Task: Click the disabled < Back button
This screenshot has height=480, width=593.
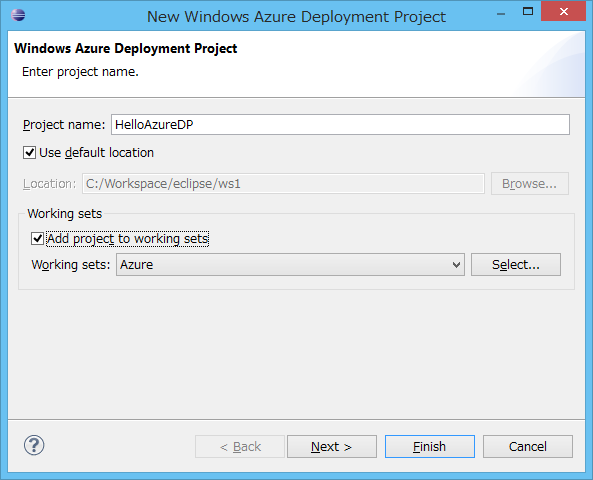Action: click(x=240, y=446)
